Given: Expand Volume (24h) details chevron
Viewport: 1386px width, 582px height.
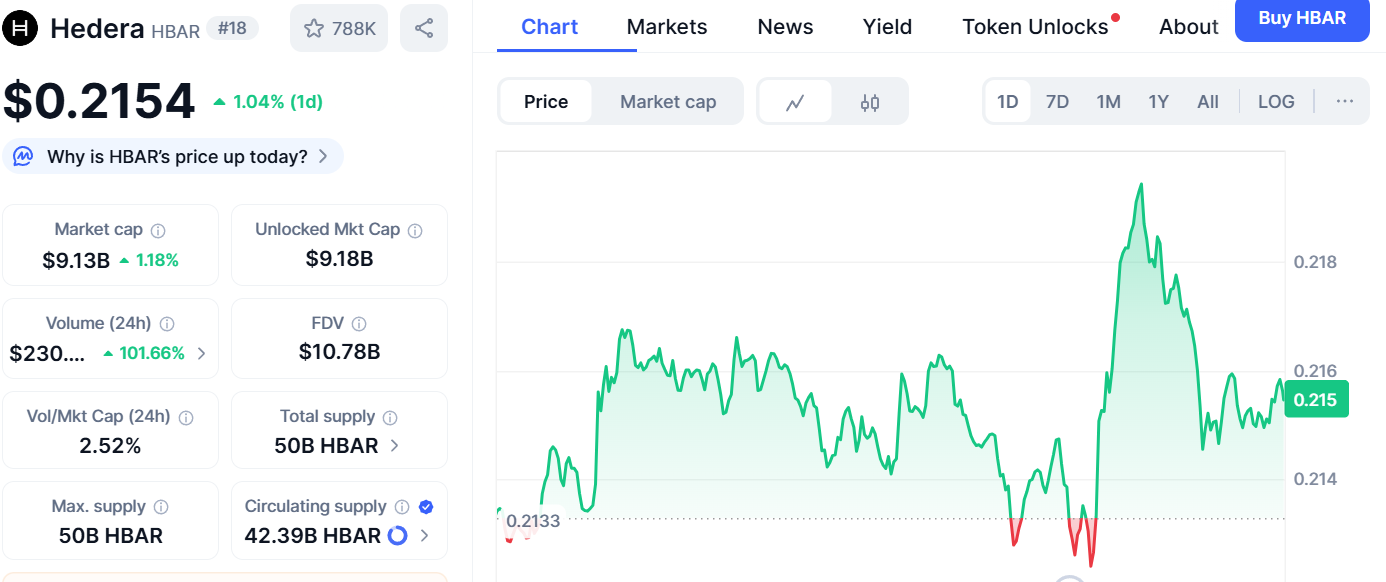Looking at the screenshot, I should [x=202, y=353].
